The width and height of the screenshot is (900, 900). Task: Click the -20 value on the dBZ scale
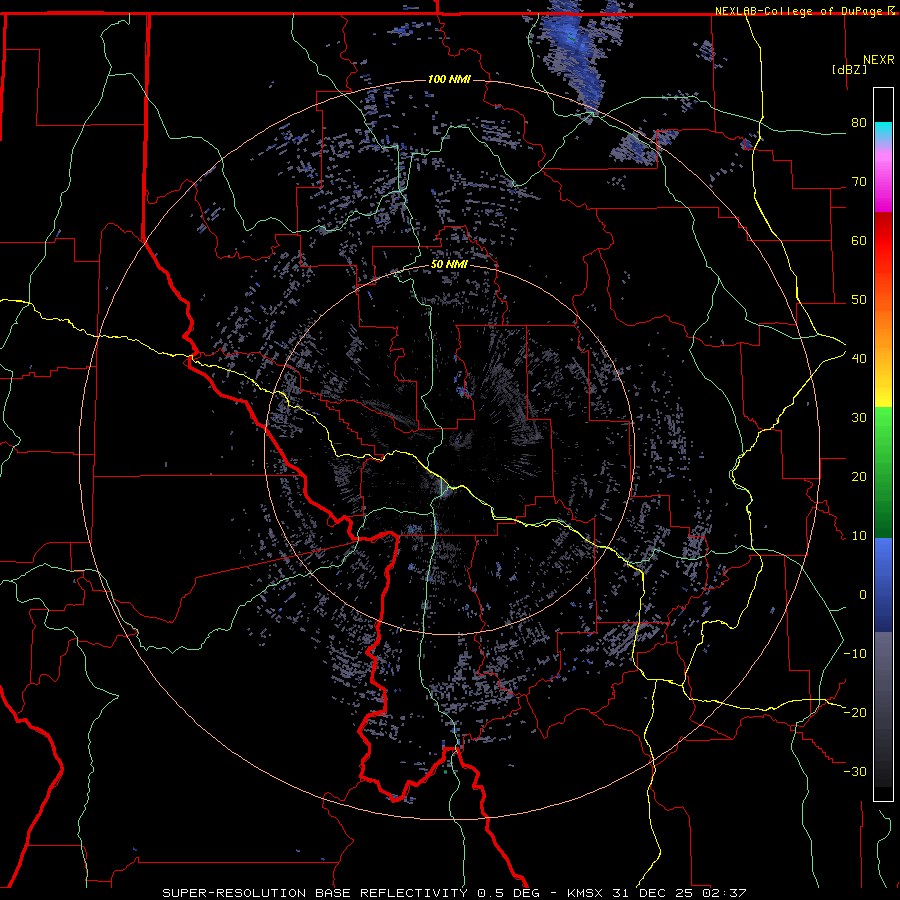pos(855,712)
